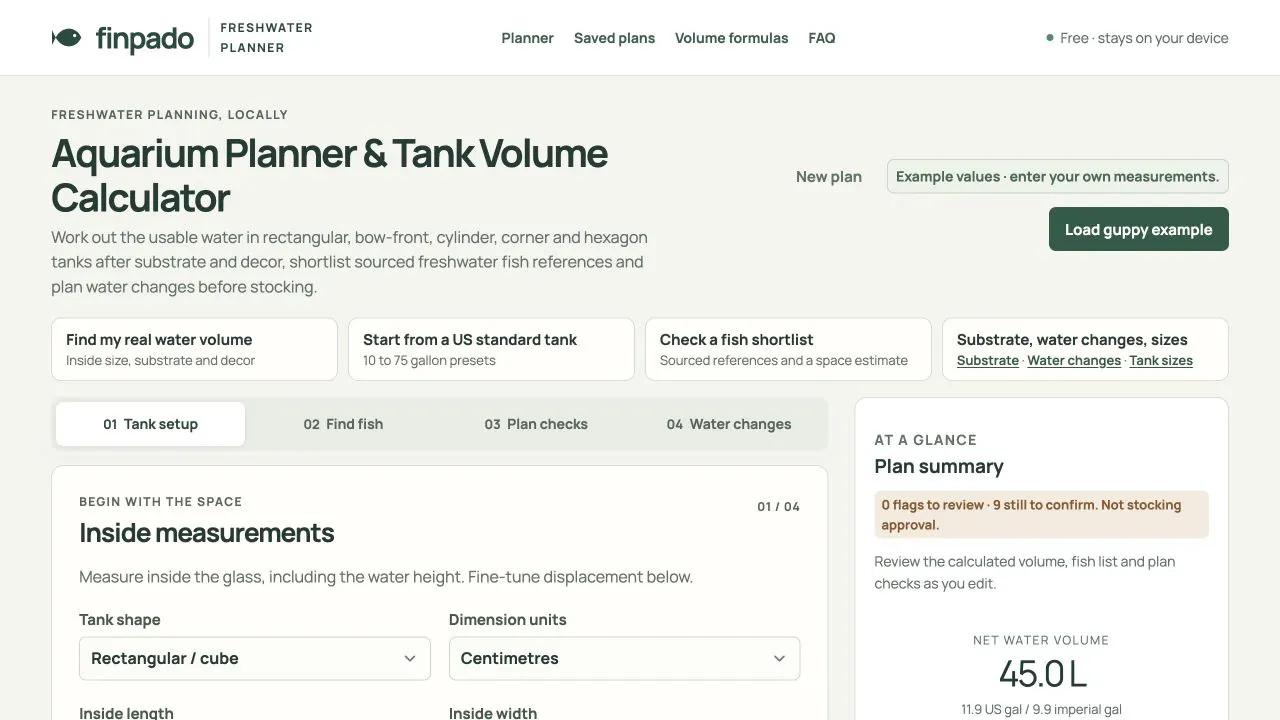The image size is (1280, 720).
Task: Switch to the 02 Find fish tab
Action: click(343, 424)
